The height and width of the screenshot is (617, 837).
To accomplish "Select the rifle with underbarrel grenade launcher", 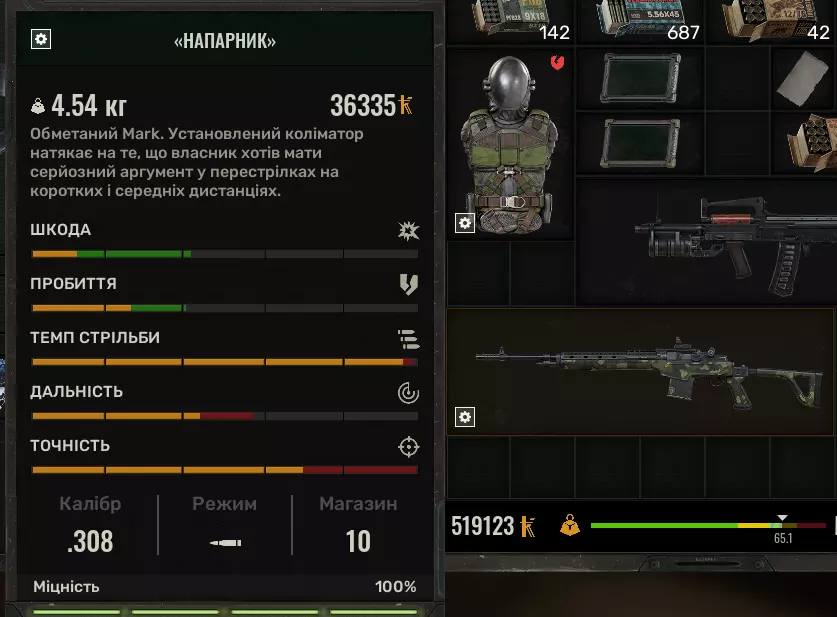I will [706, 243].
